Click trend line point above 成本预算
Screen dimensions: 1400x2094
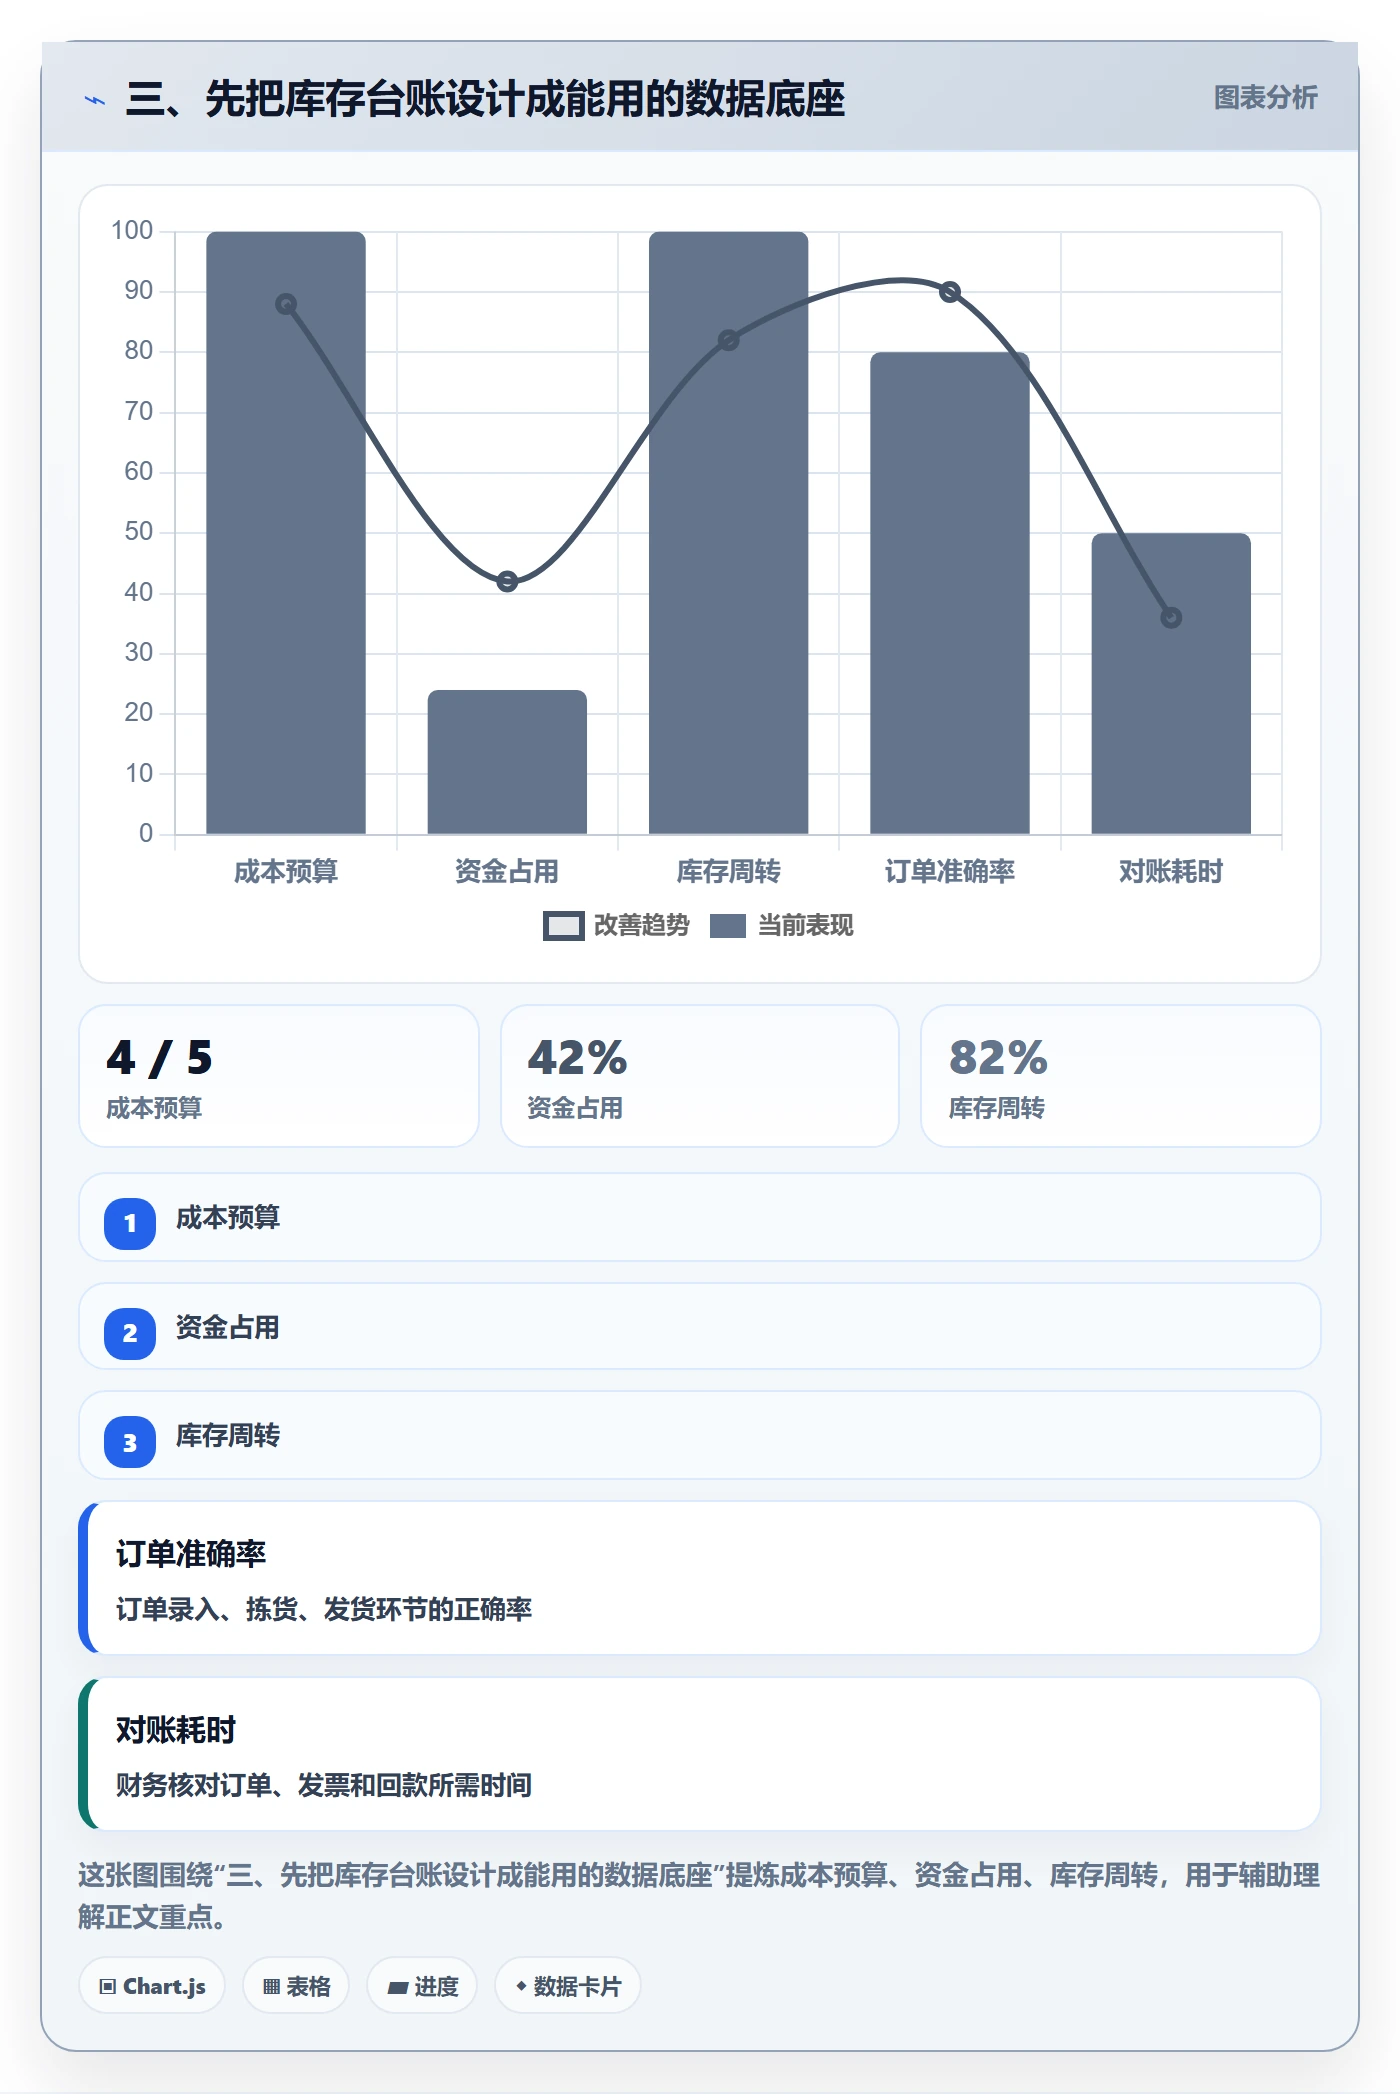click(x=286, y=304)
